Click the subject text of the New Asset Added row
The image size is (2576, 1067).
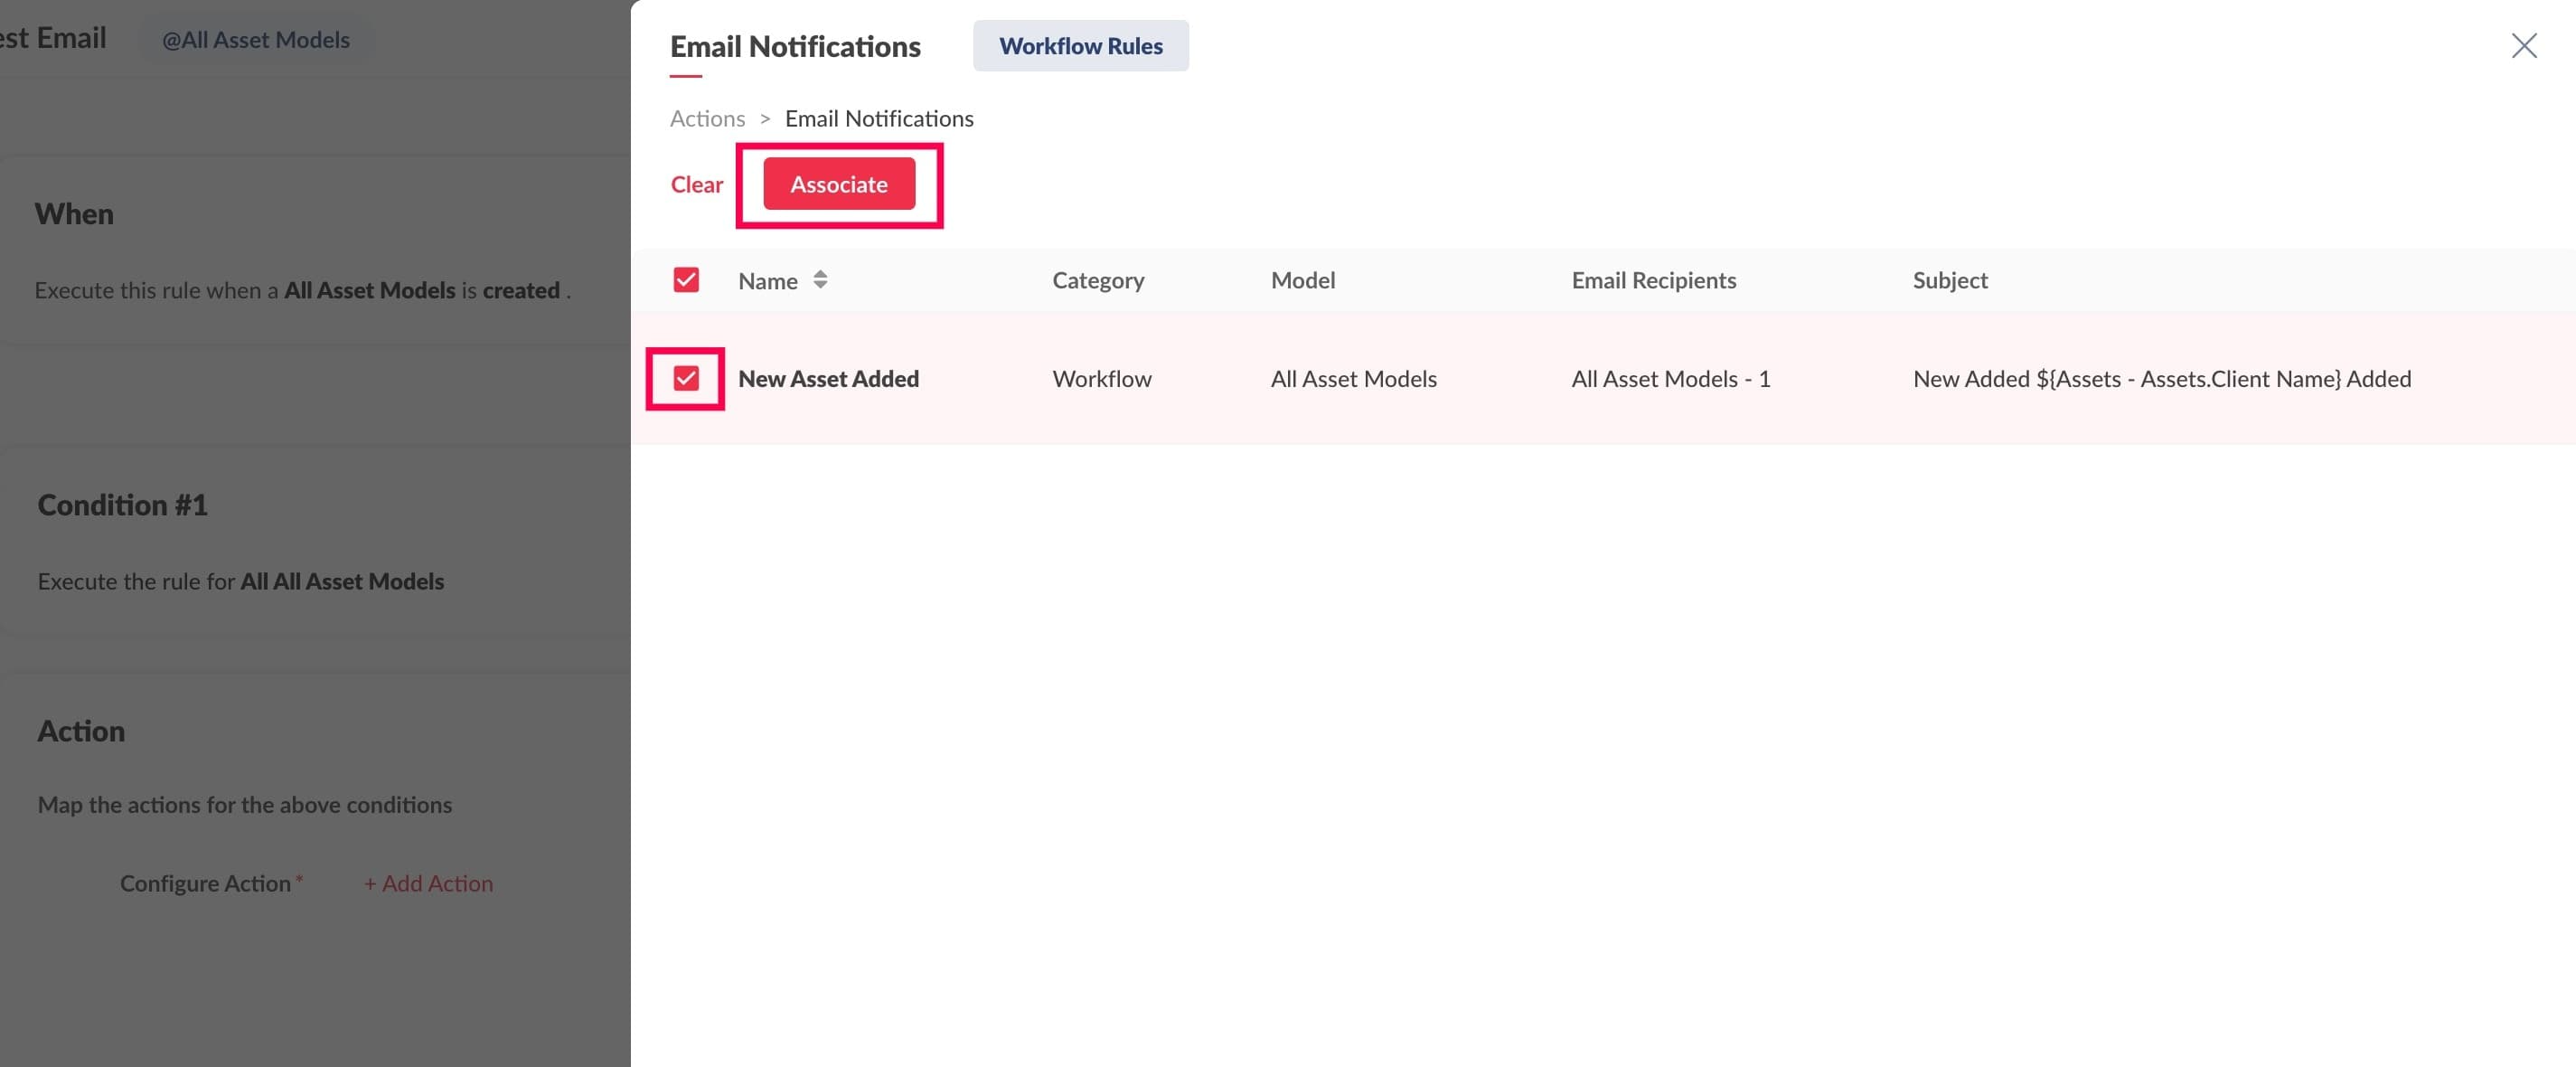(x=2161, y=379)
